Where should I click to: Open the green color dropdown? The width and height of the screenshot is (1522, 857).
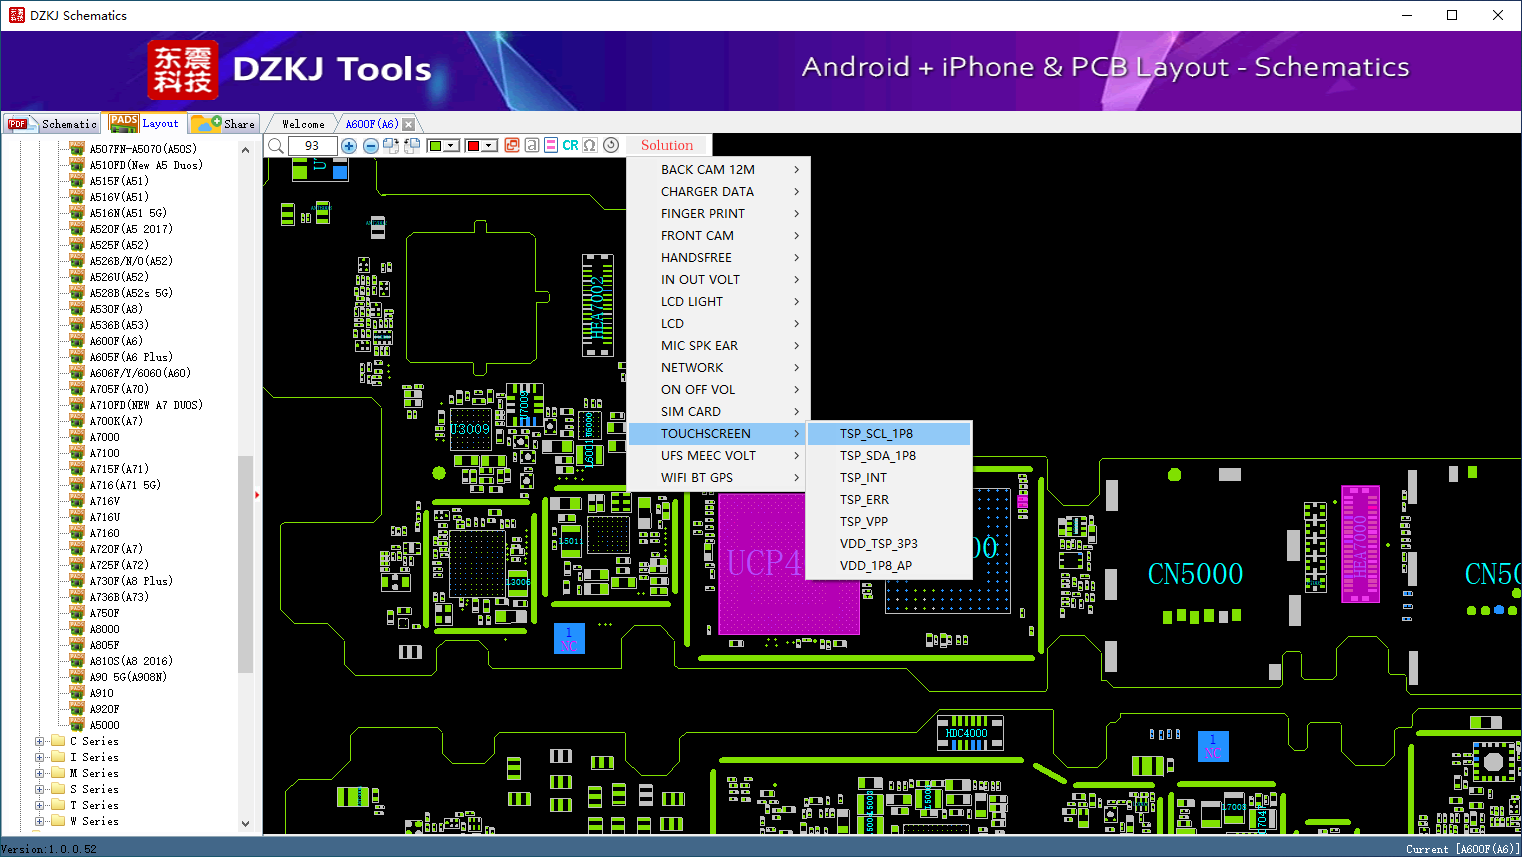[x=452, y=146]
